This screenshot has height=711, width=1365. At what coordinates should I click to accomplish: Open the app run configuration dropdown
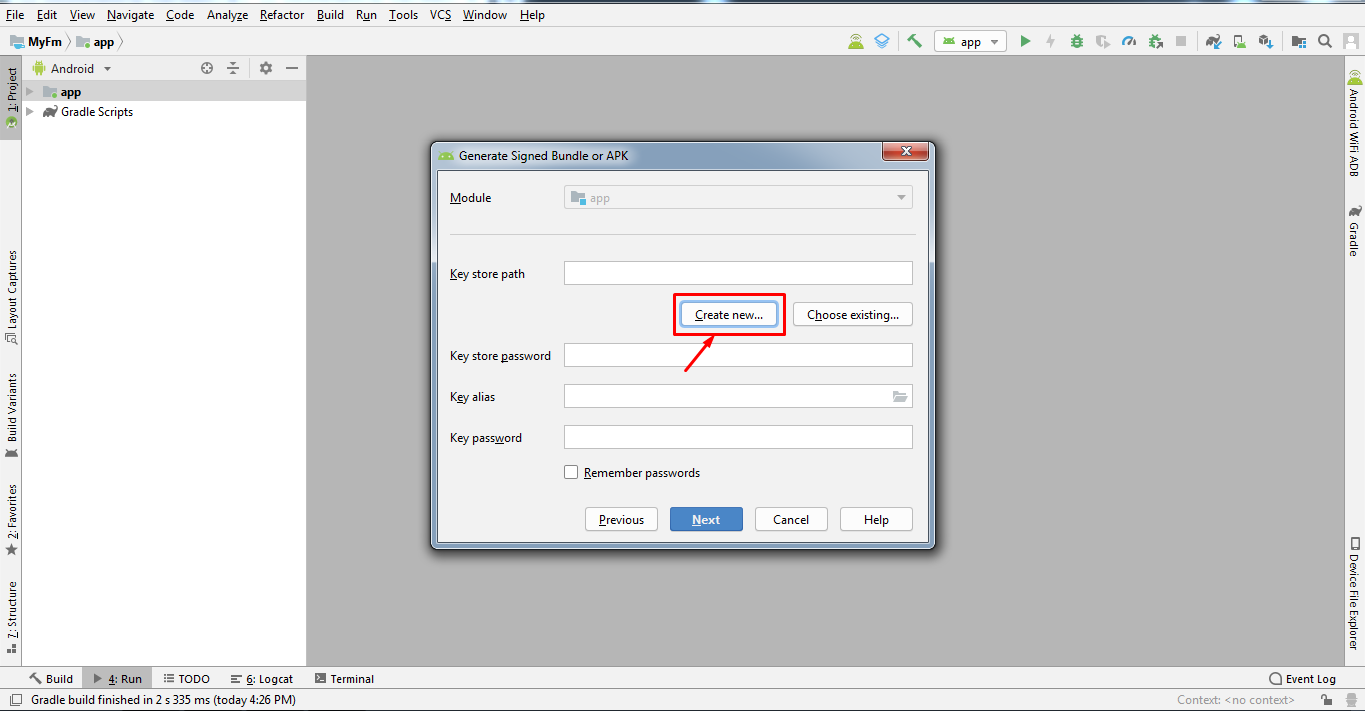pos(970,41)
